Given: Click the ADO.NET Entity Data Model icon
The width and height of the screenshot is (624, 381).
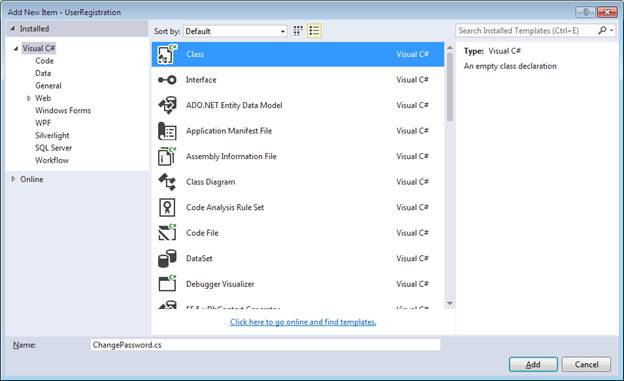Looking at the screenshot, I should click(167, 105).
